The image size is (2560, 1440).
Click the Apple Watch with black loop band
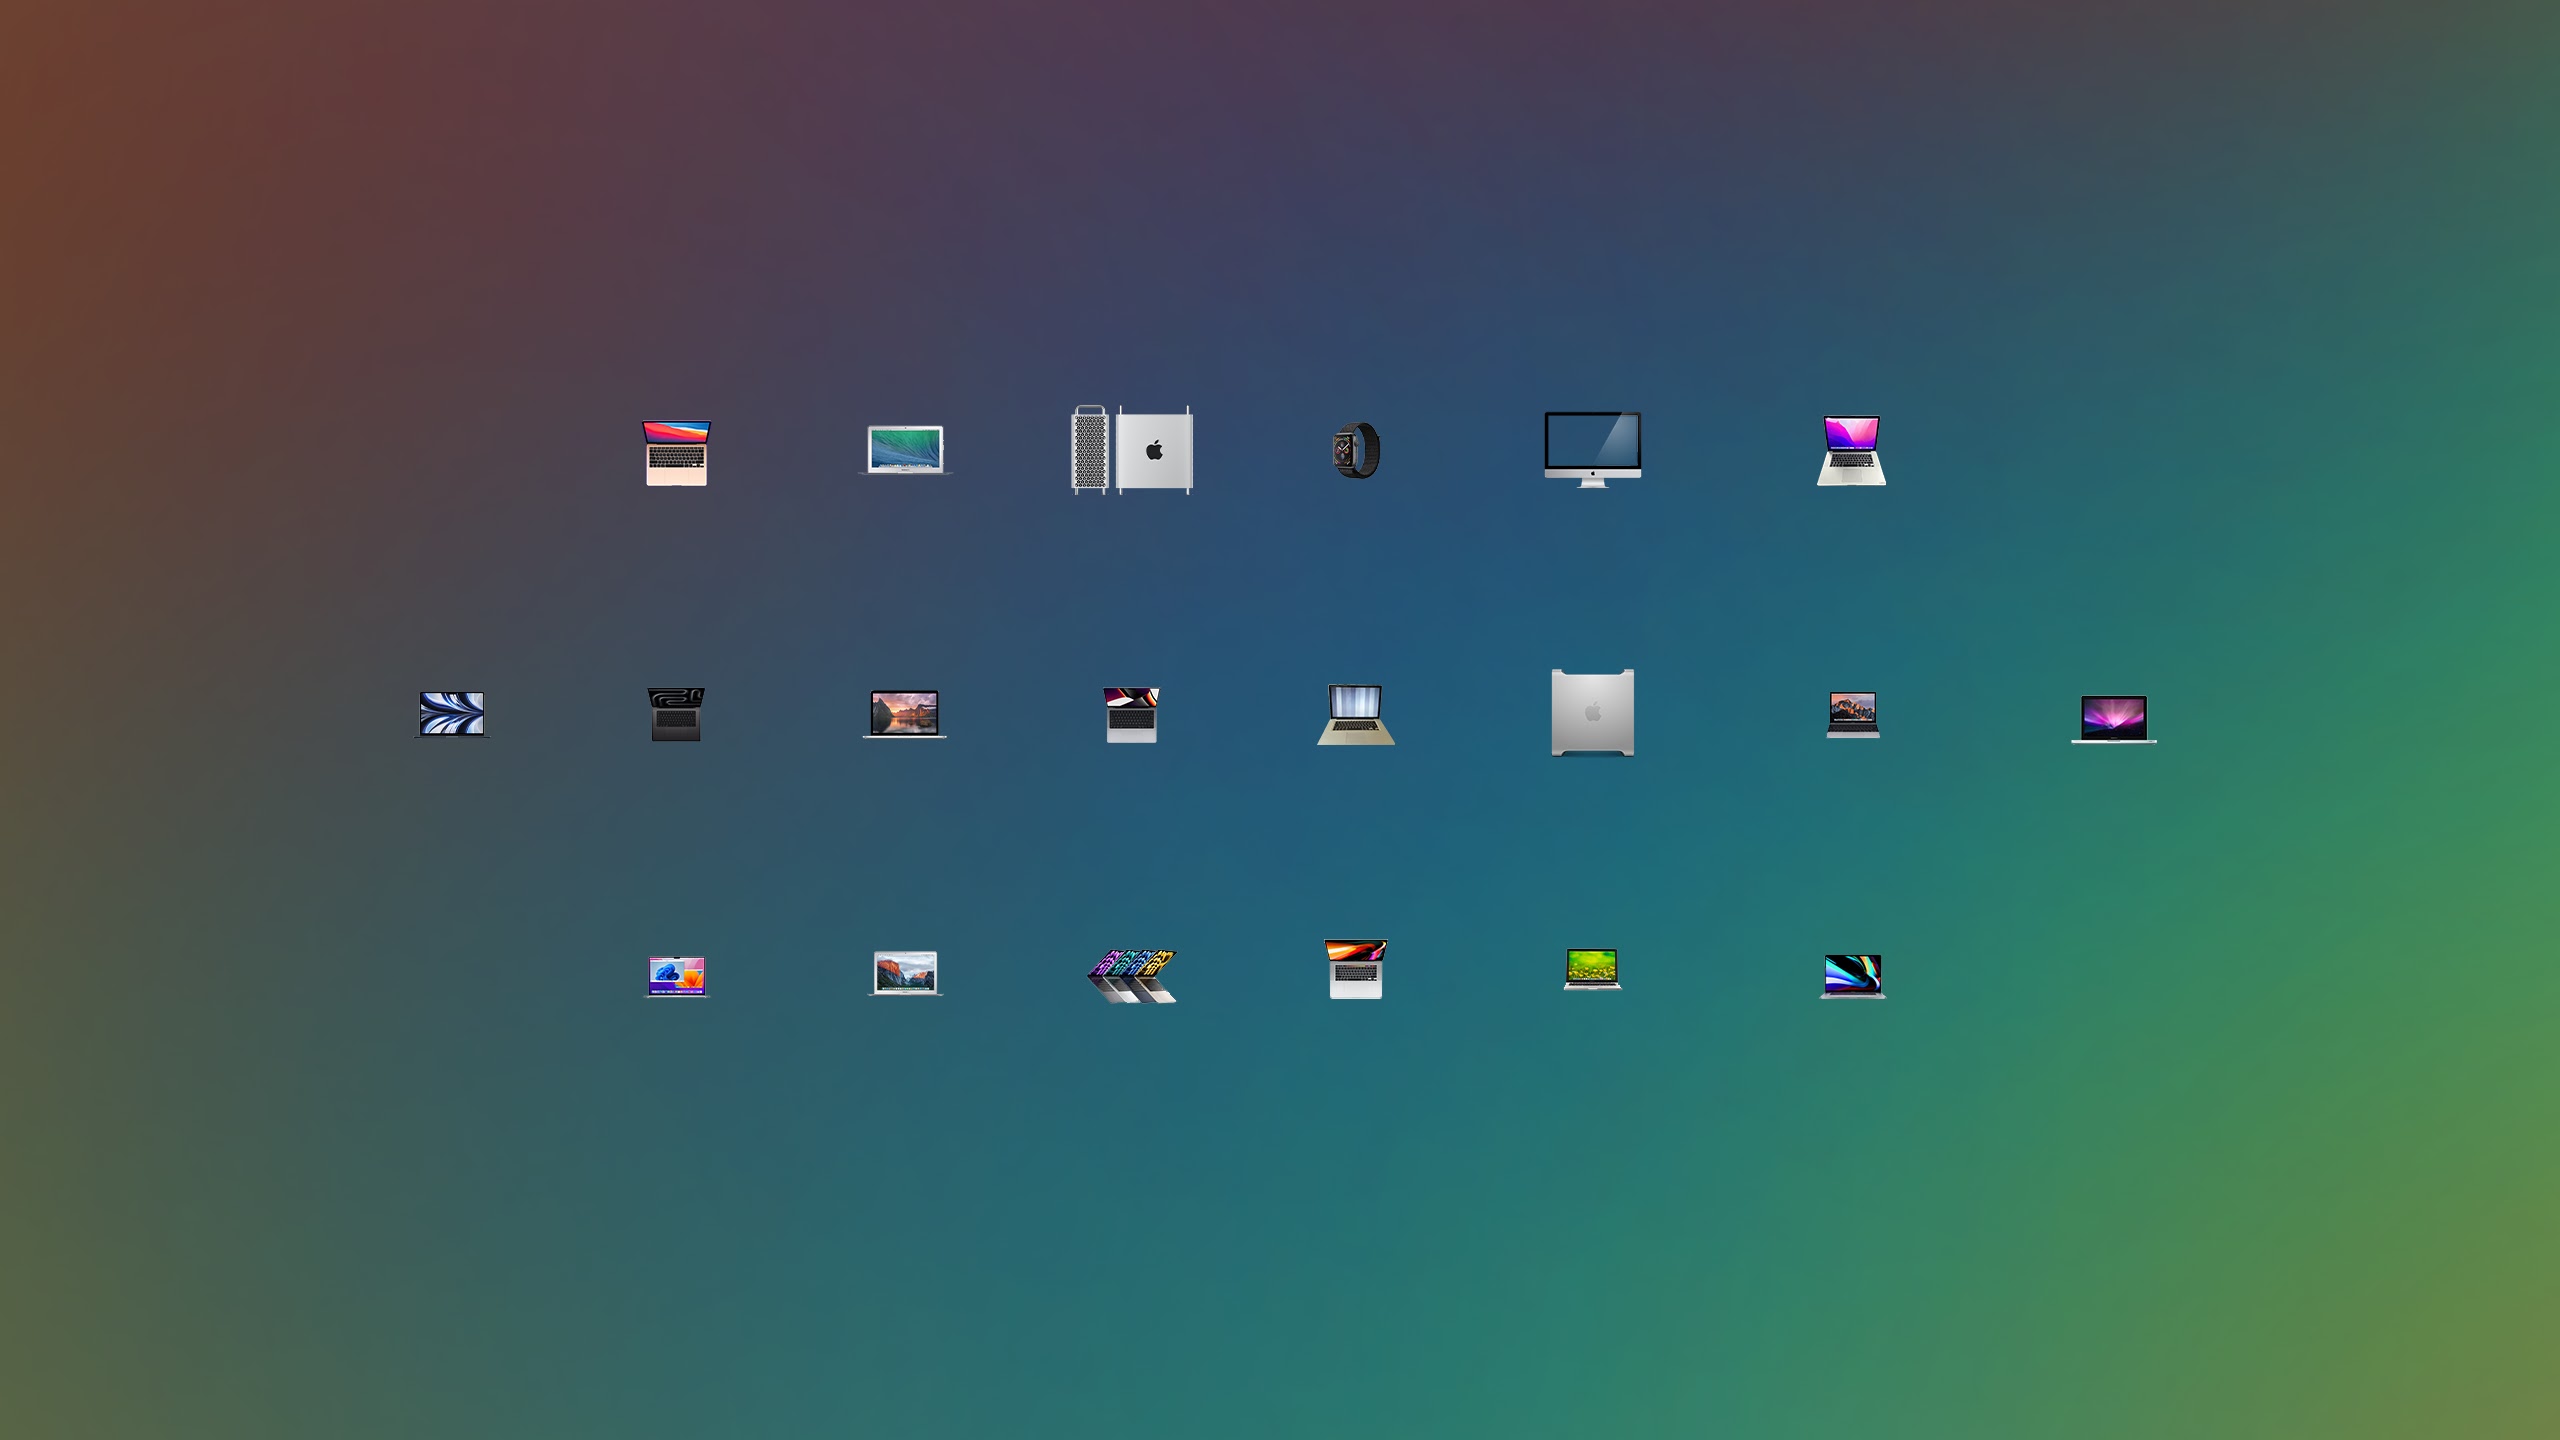click(1356, 450)
